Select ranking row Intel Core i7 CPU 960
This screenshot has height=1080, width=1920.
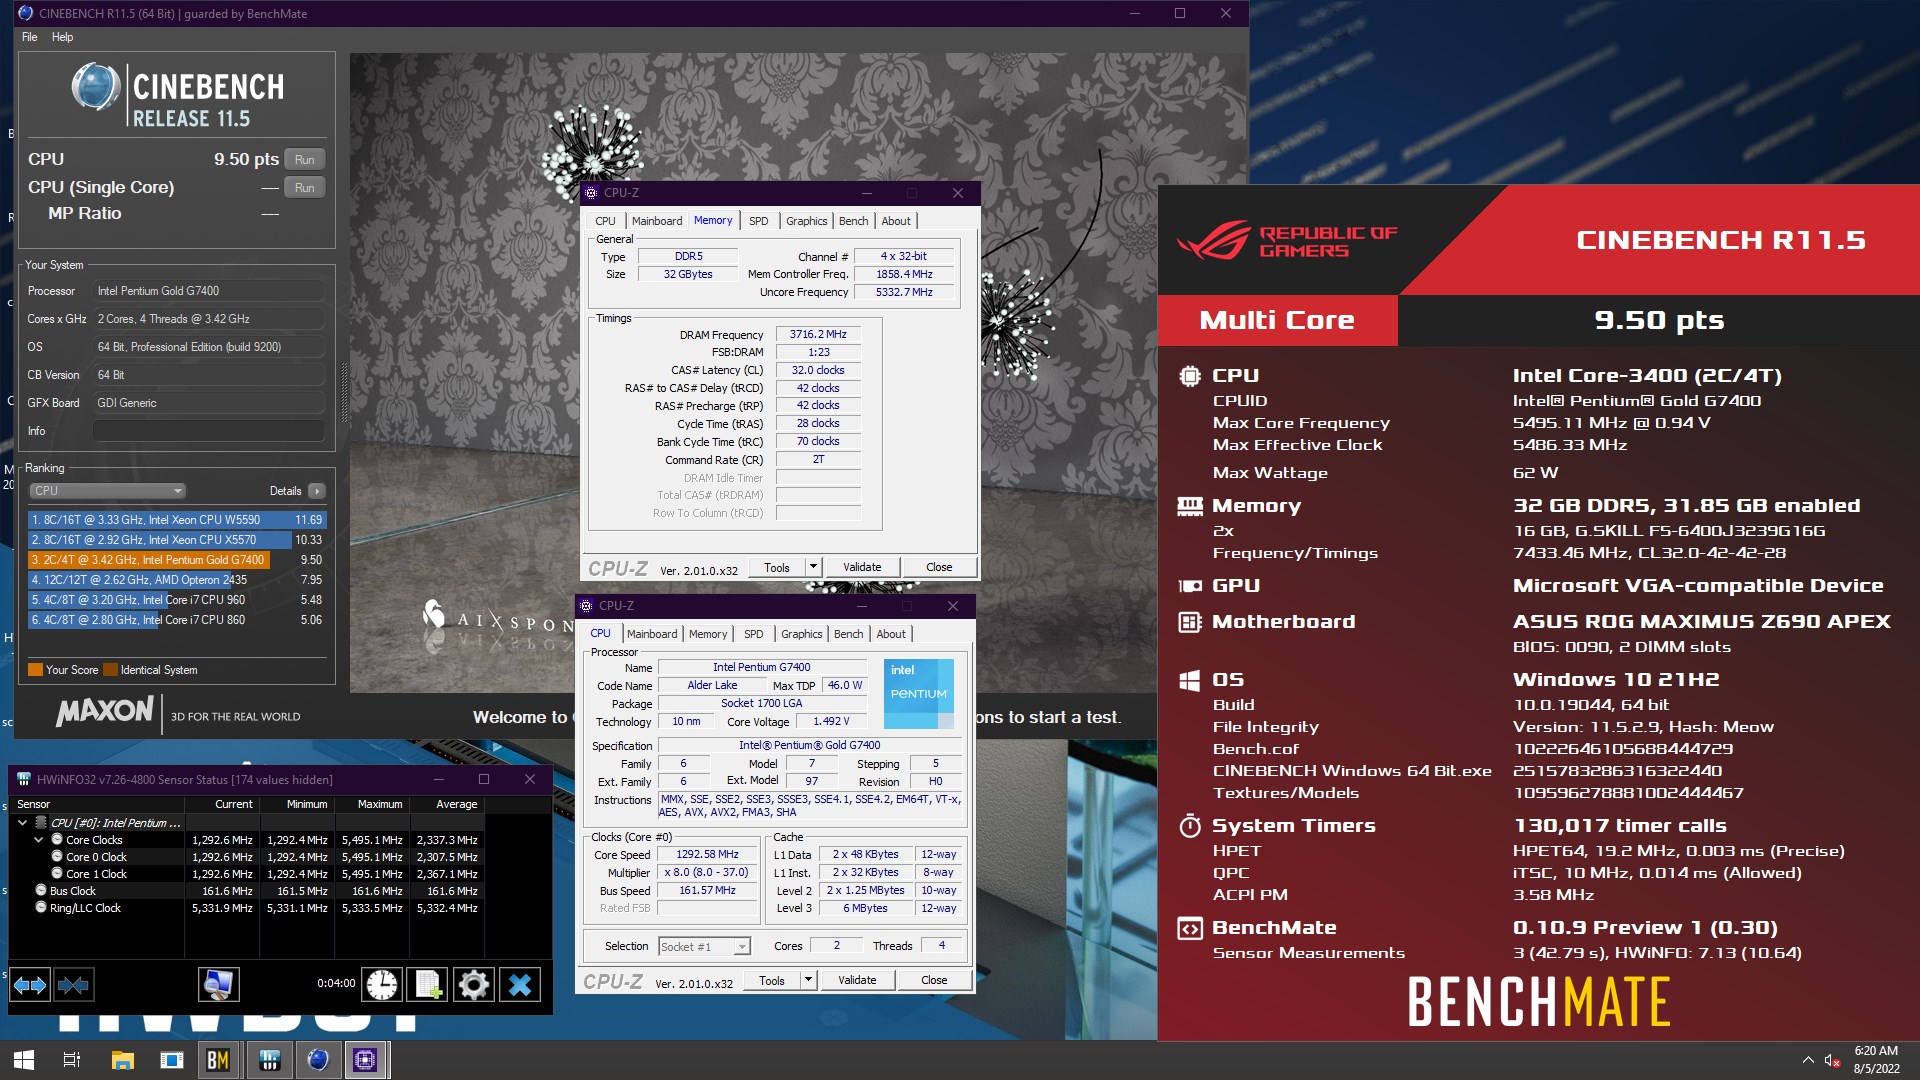point(177,600)
